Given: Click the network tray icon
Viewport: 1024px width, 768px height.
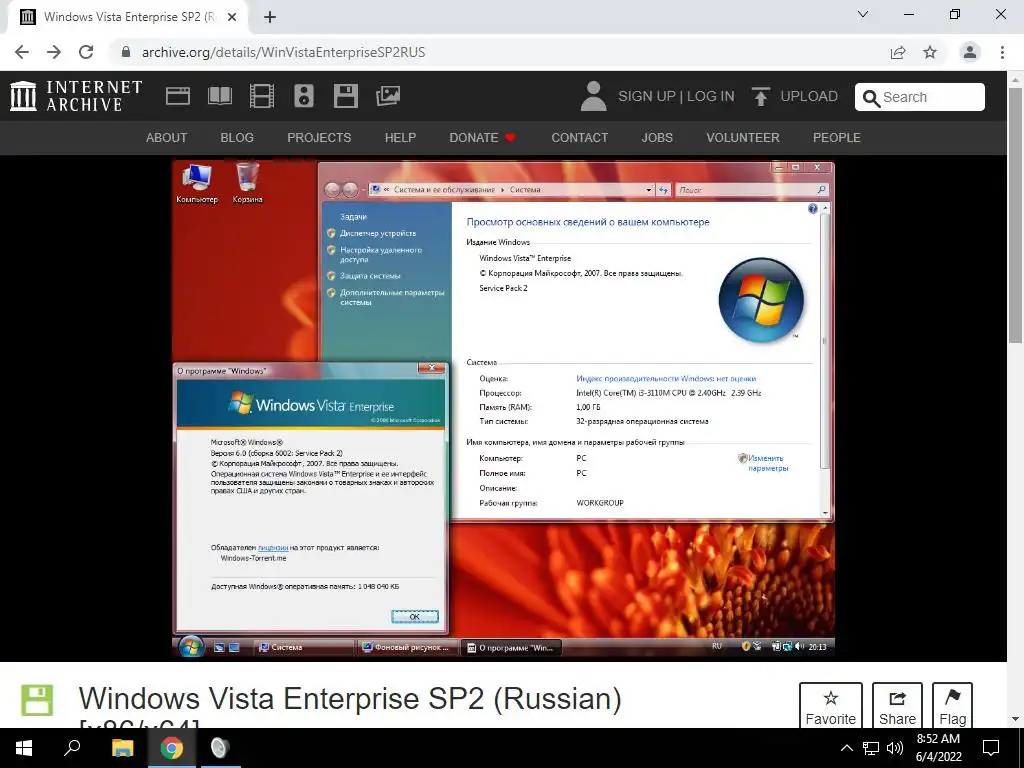Looking at the screenshot, I should [x=871, y=748].
